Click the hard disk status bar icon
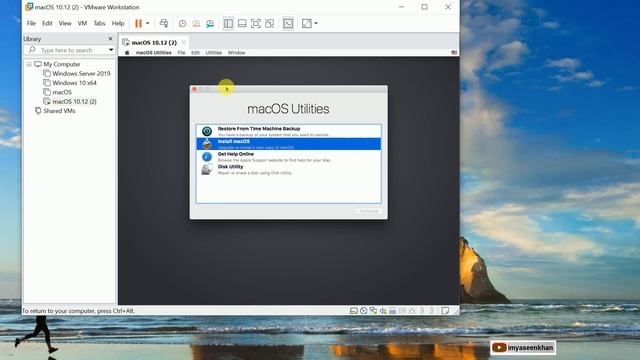This screenshot has width=640, height=360. [x=353, y=311]
